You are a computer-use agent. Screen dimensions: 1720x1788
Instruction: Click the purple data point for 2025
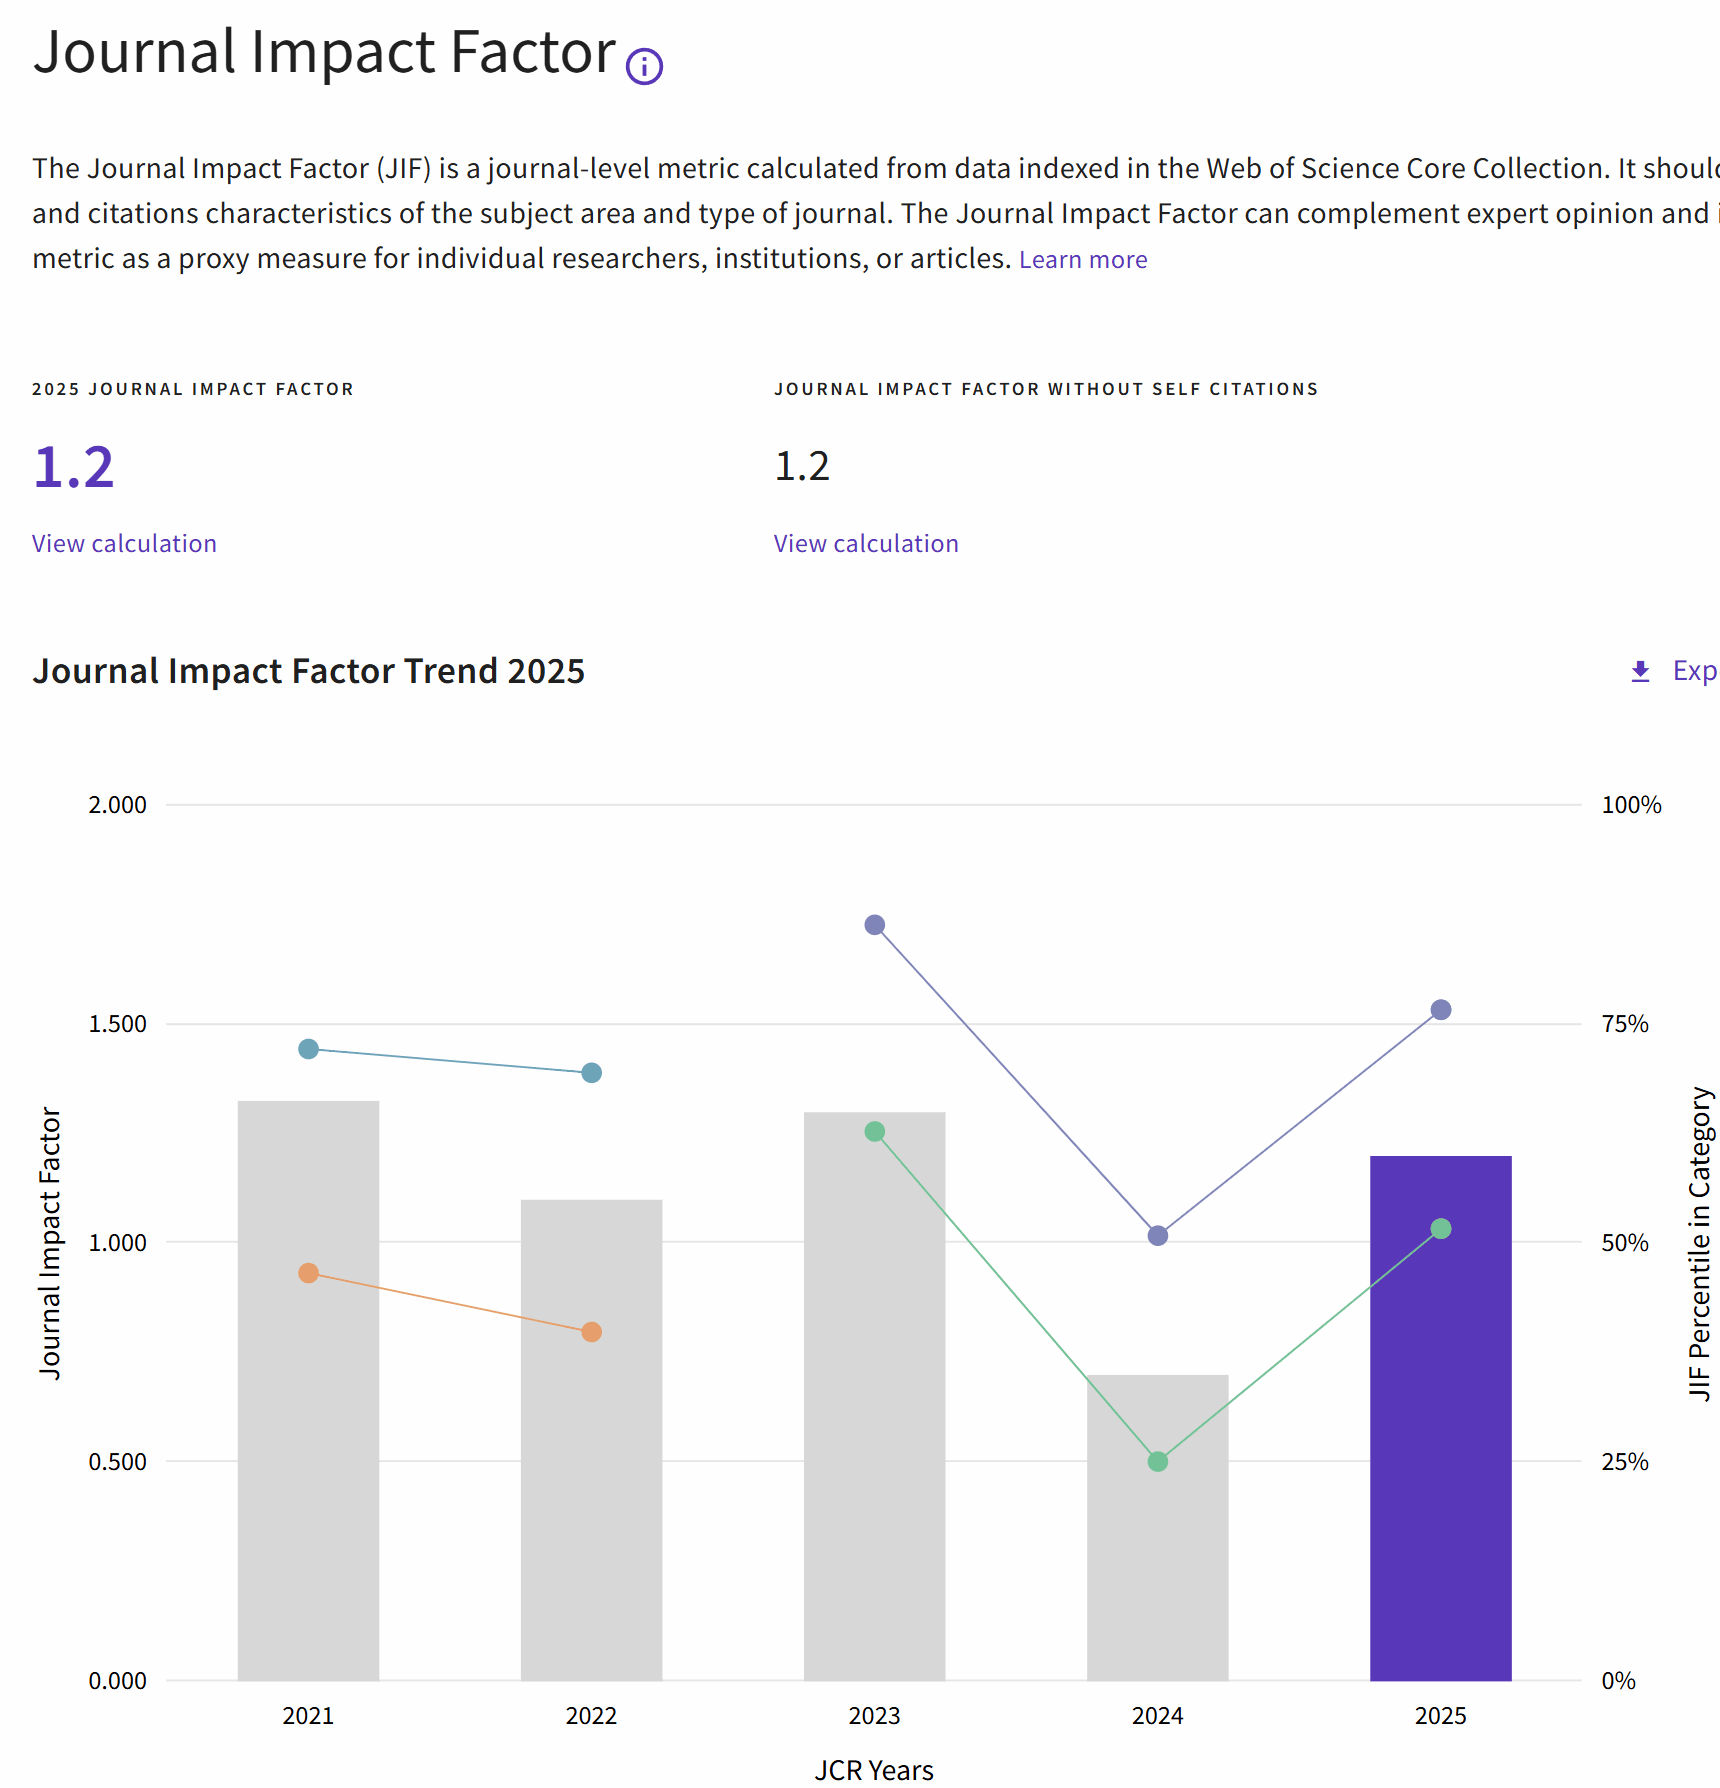(x=1440, y=1010)
